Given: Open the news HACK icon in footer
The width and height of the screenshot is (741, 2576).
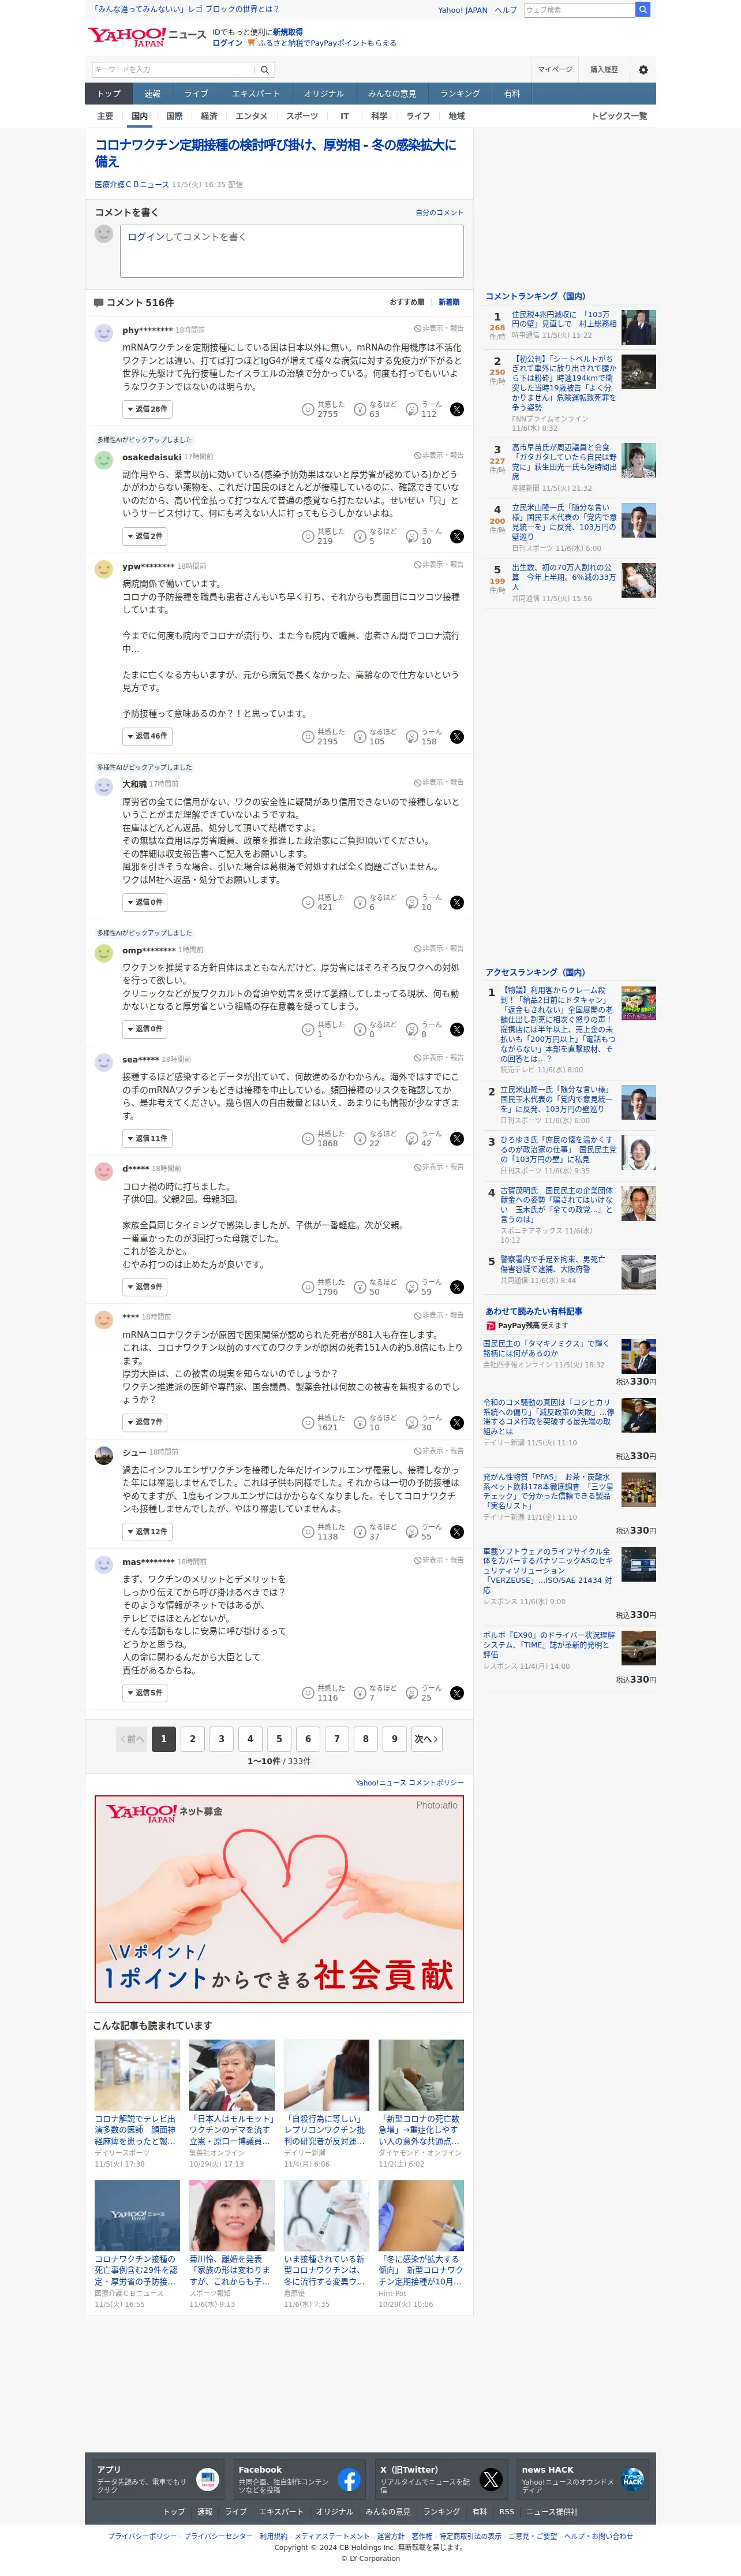Looking at the screenshot, I should pos(632,2479).
